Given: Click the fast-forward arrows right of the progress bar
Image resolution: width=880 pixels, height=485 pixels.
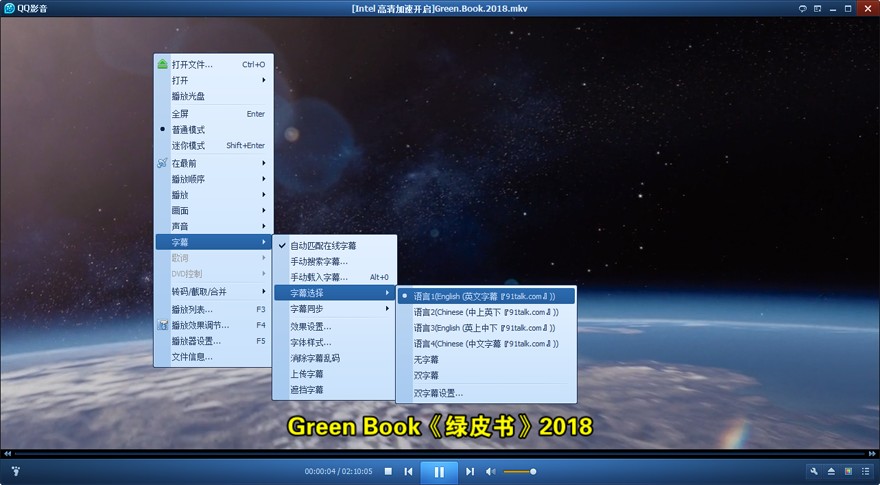Looking at the screenshot, I should pyautogui.click(x=872, y=454).
